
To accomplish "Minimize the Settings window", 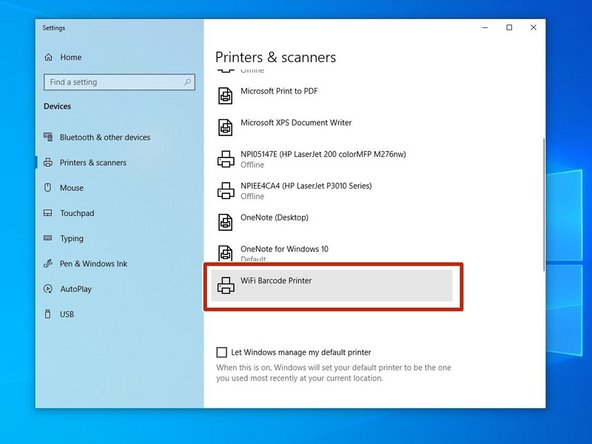I will click(x=485, y=28).
